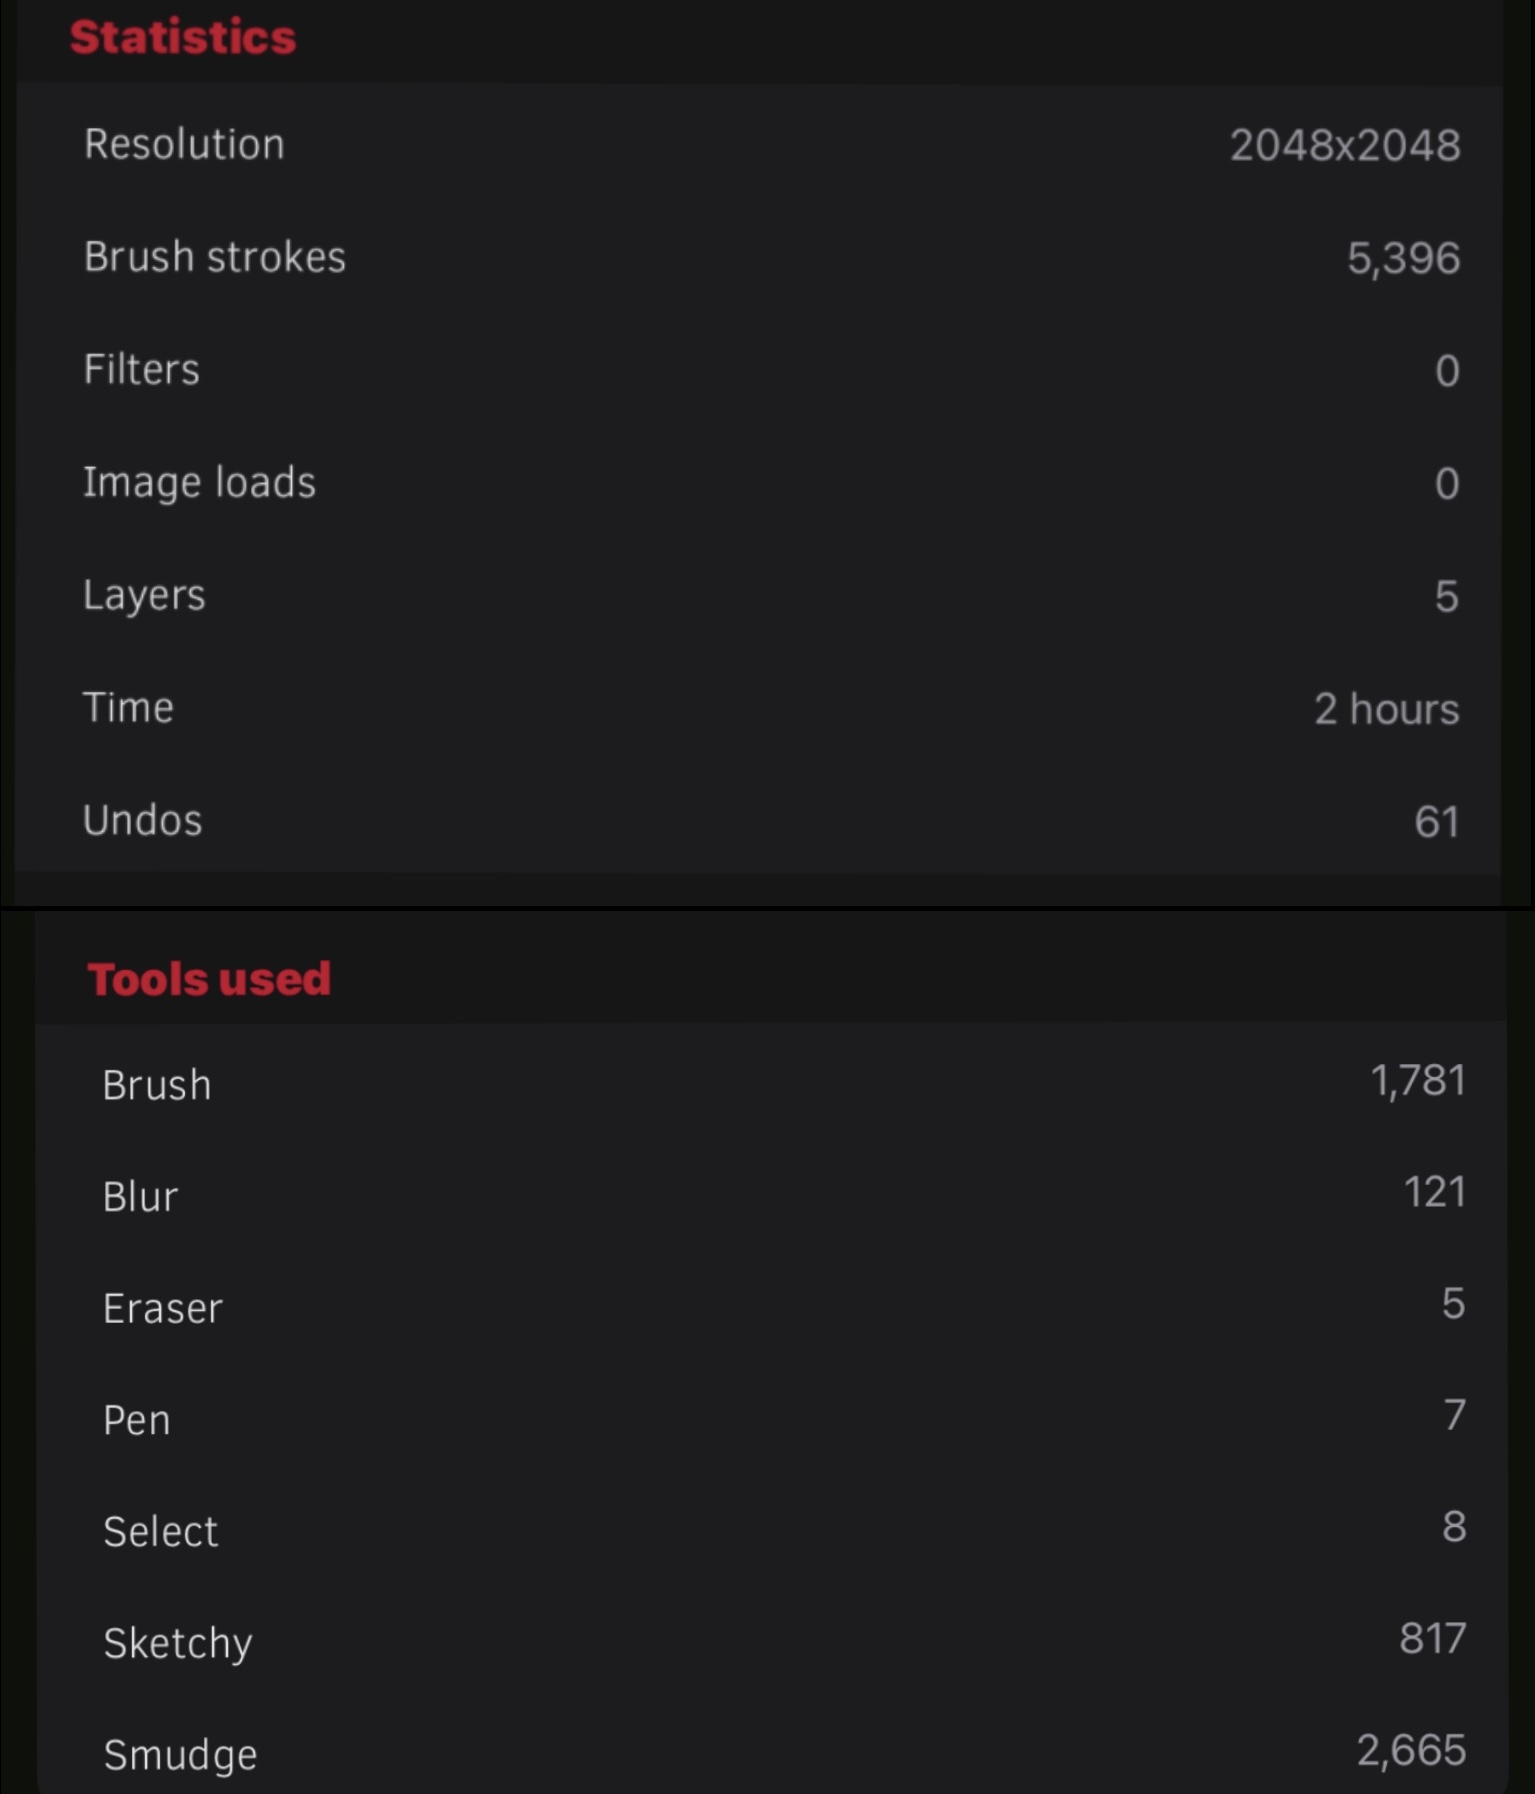Click the Smudge tool label
This screenshot has width=1535, height=1794.
tap(181, 1756)
